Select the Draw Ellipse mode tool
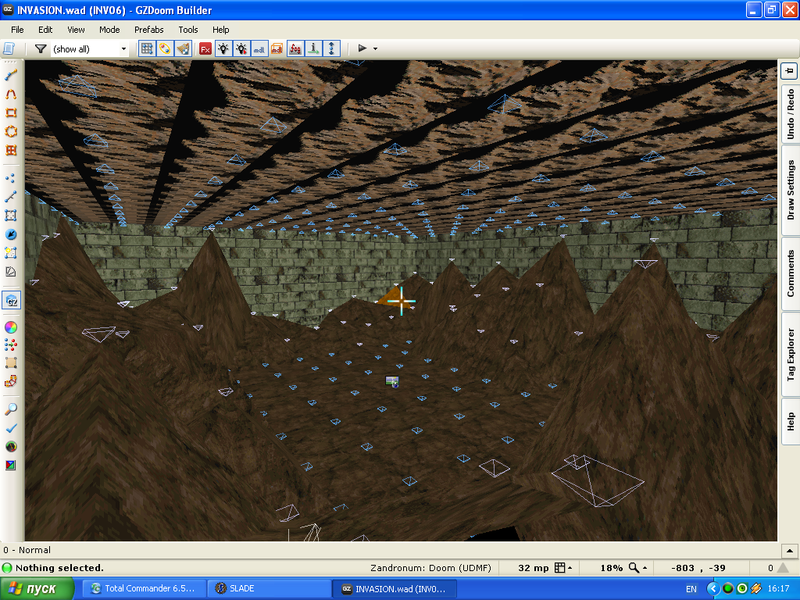The image size is (800, 600). click(x=11, y=132)
